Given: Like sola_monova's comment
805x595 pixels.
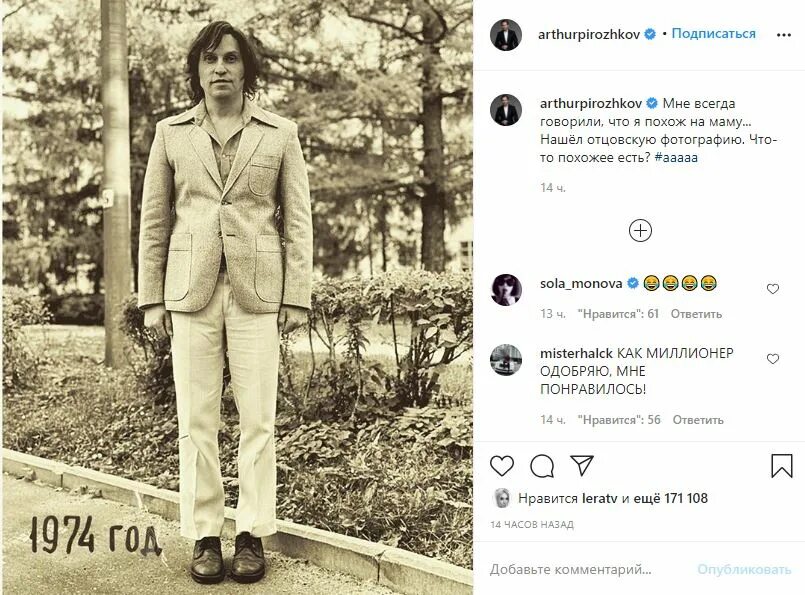Looking at the screenshot, I should [772, 289].
